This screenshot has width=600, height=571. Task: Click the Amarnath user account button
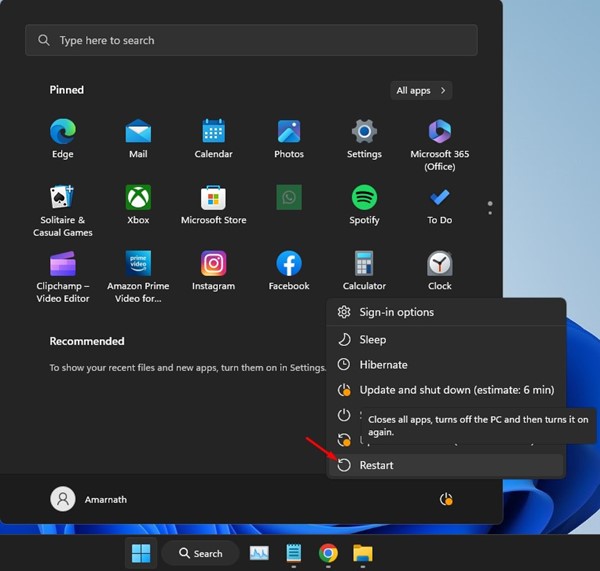click(91, 499)
